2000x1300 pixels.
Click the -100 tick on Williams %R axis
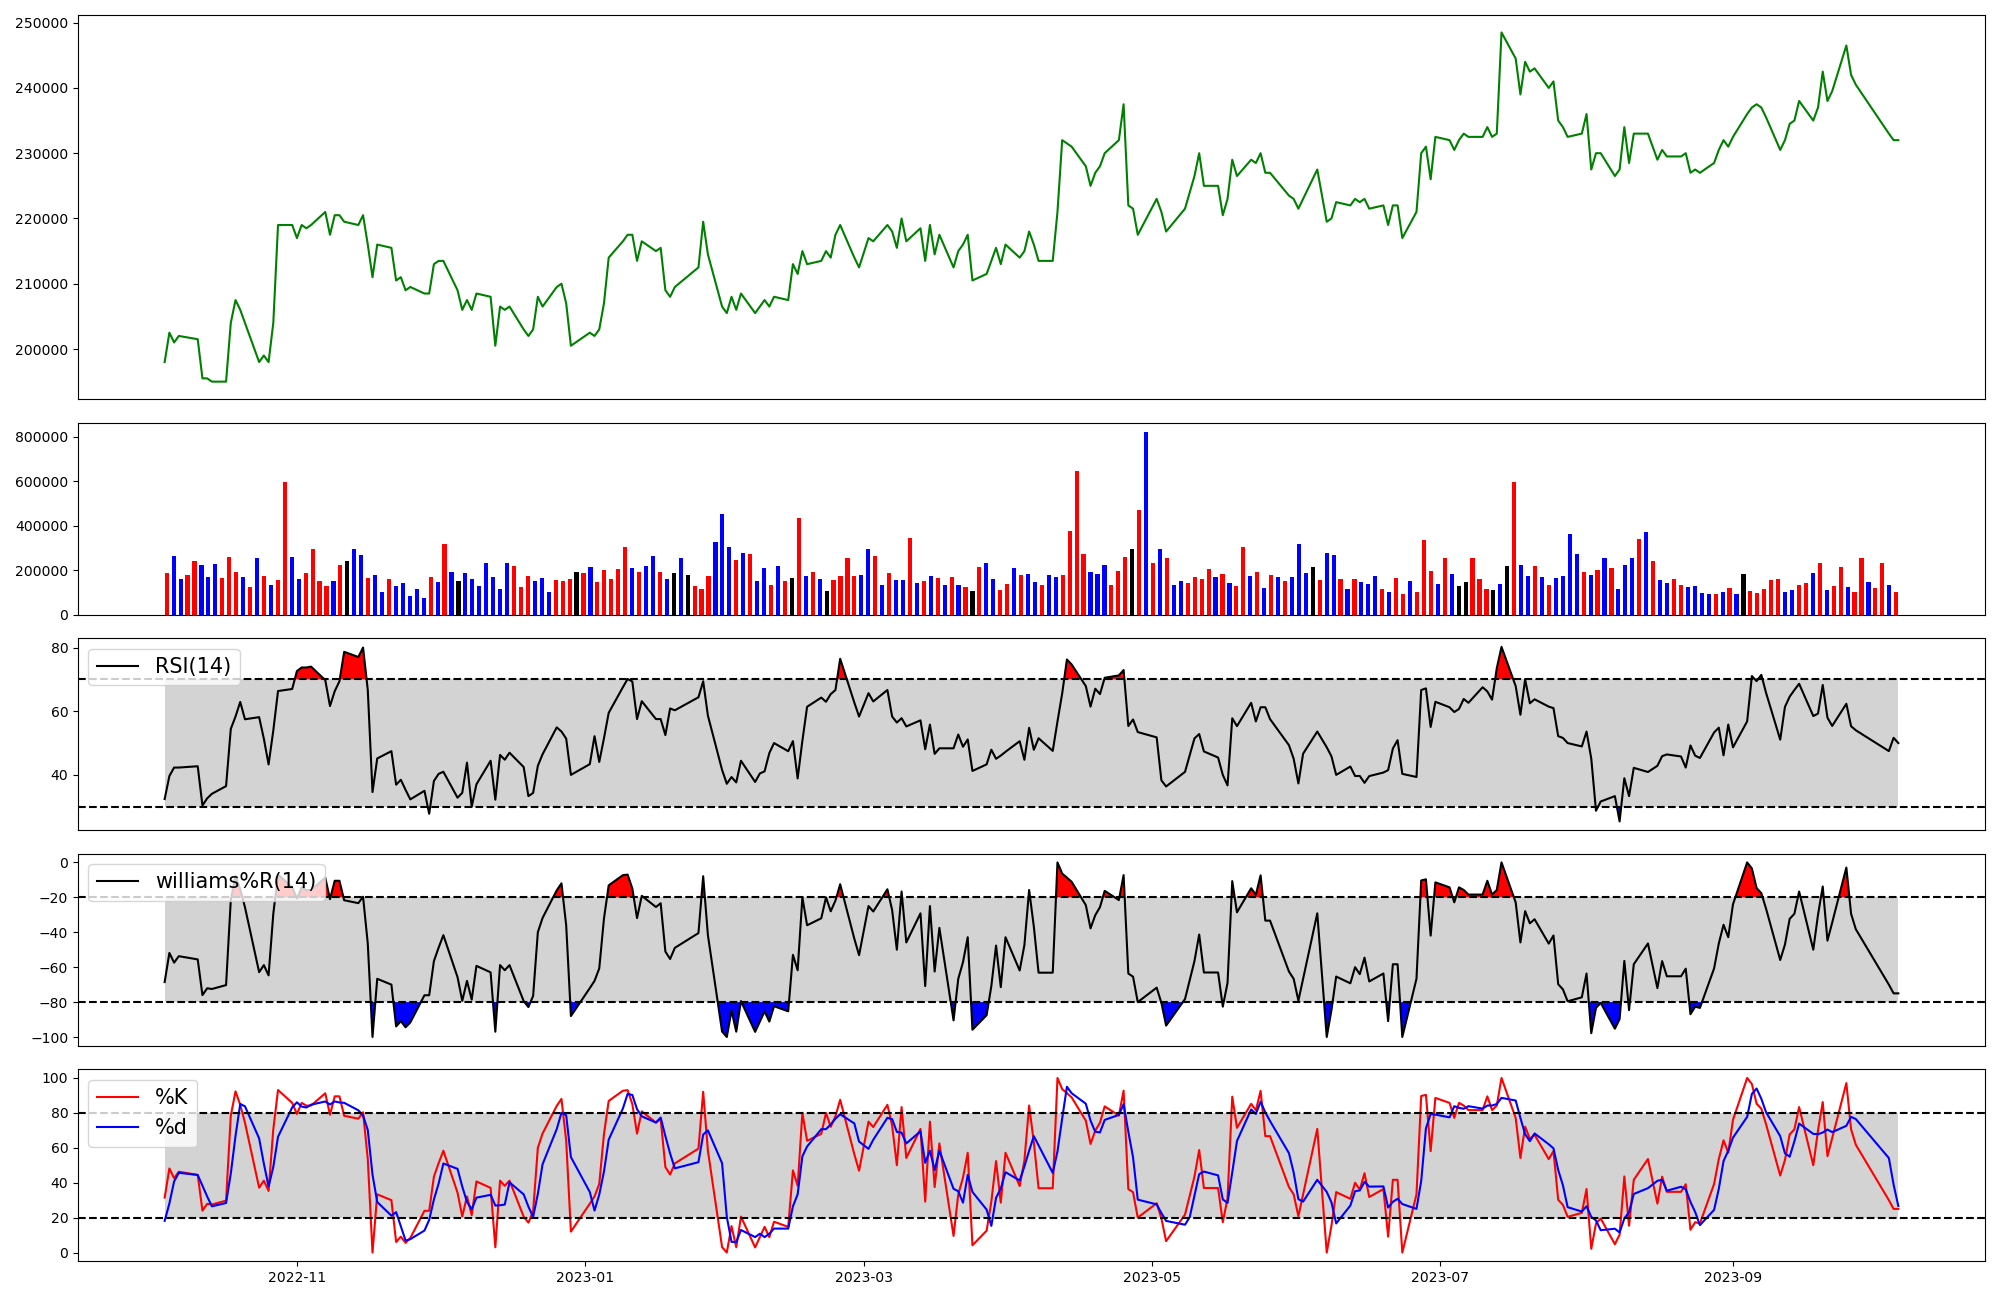coord(49,1038)
